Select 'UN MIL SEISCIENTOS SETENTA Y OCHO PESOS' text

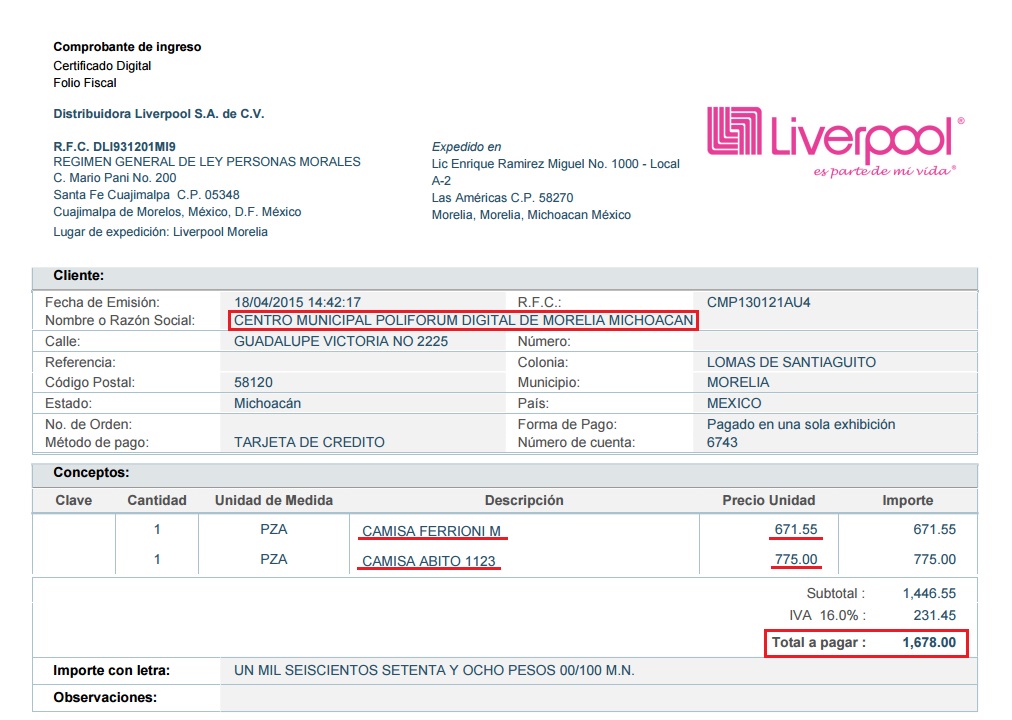click(x=395, y=670)
